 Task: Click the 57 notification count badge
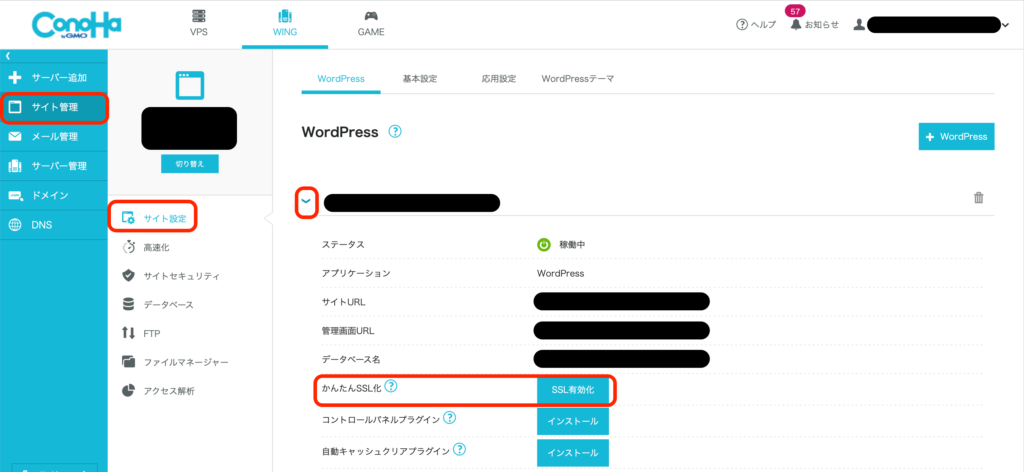tap(795, 11)
